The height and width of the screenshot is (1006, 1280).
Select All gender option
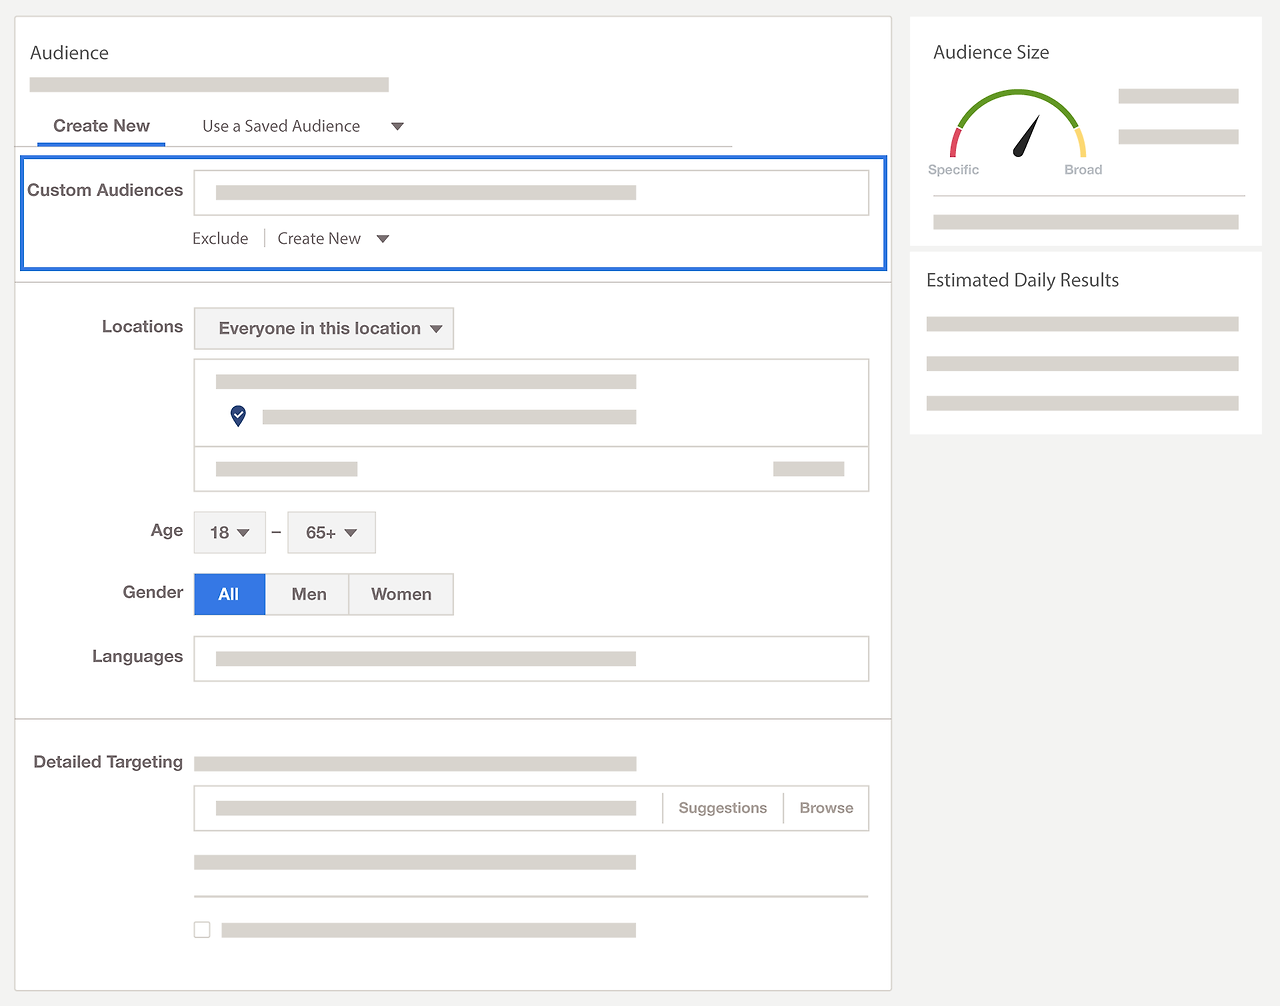[229, 594]
